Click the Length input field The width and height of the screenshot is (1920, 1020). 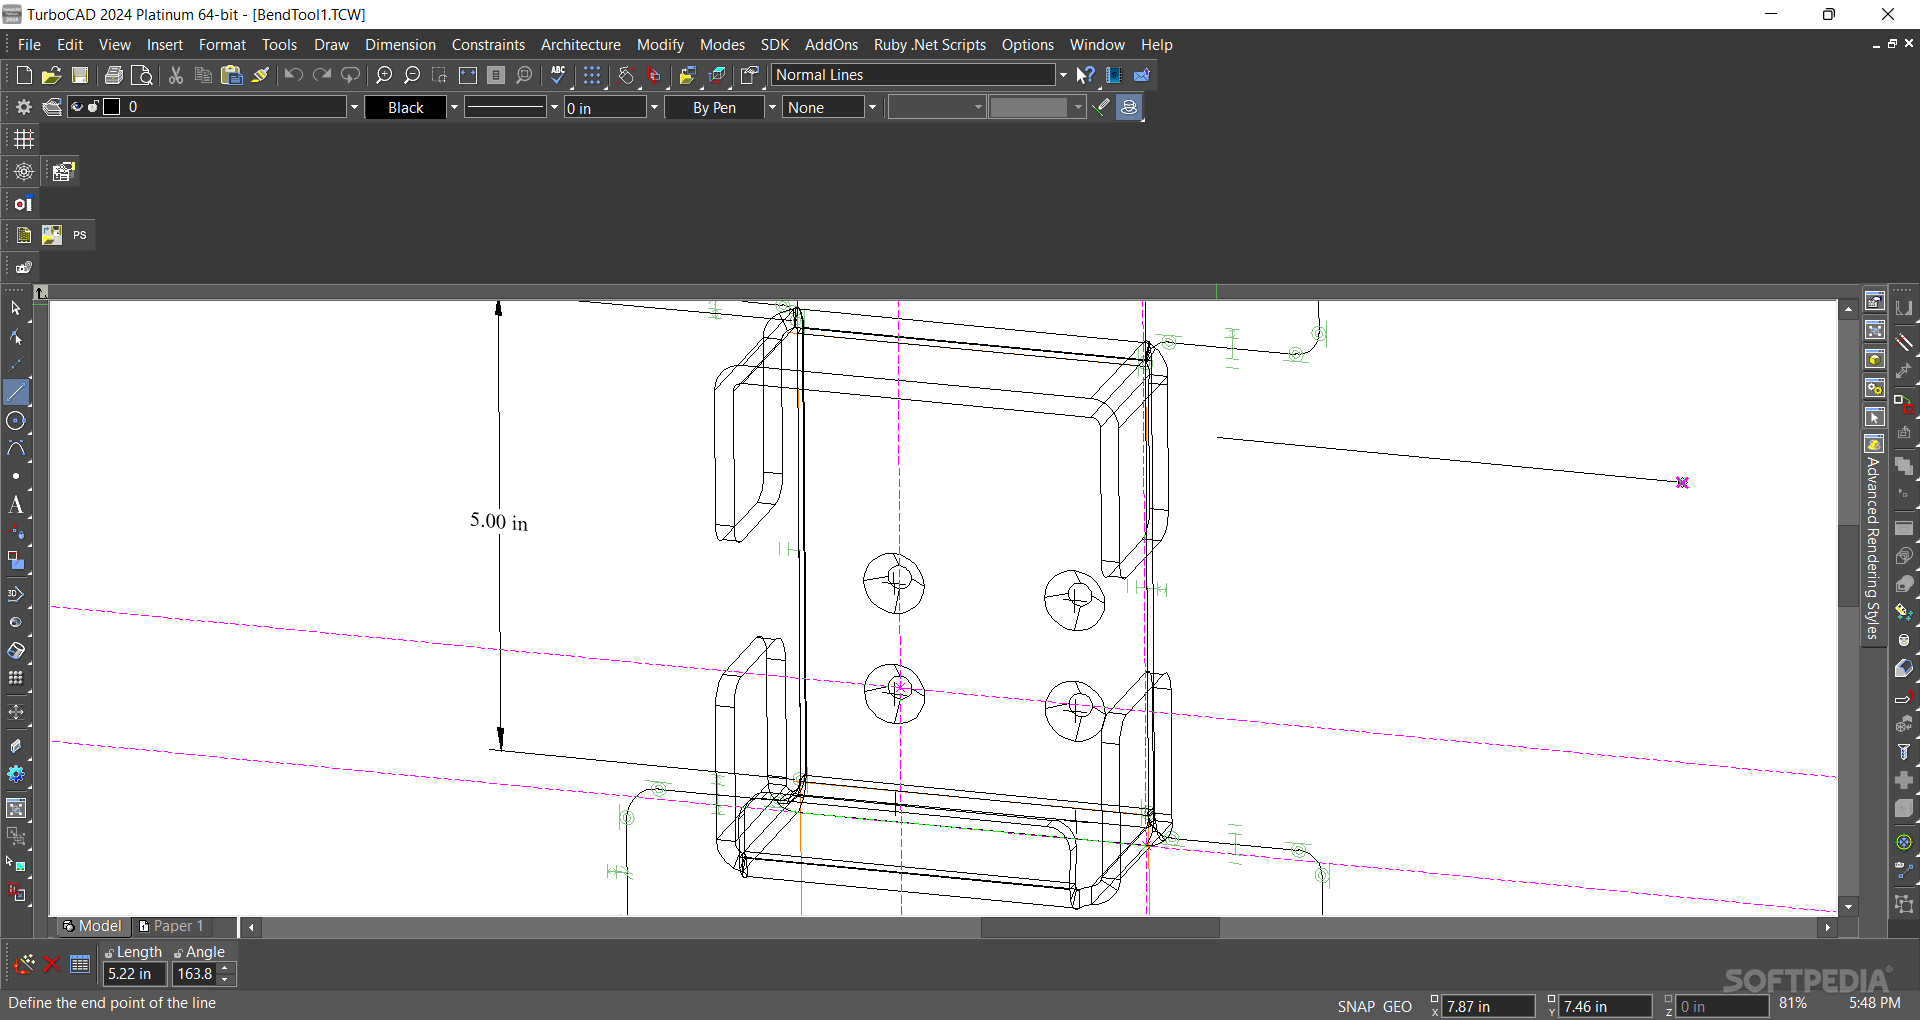[x=133, y=974]
